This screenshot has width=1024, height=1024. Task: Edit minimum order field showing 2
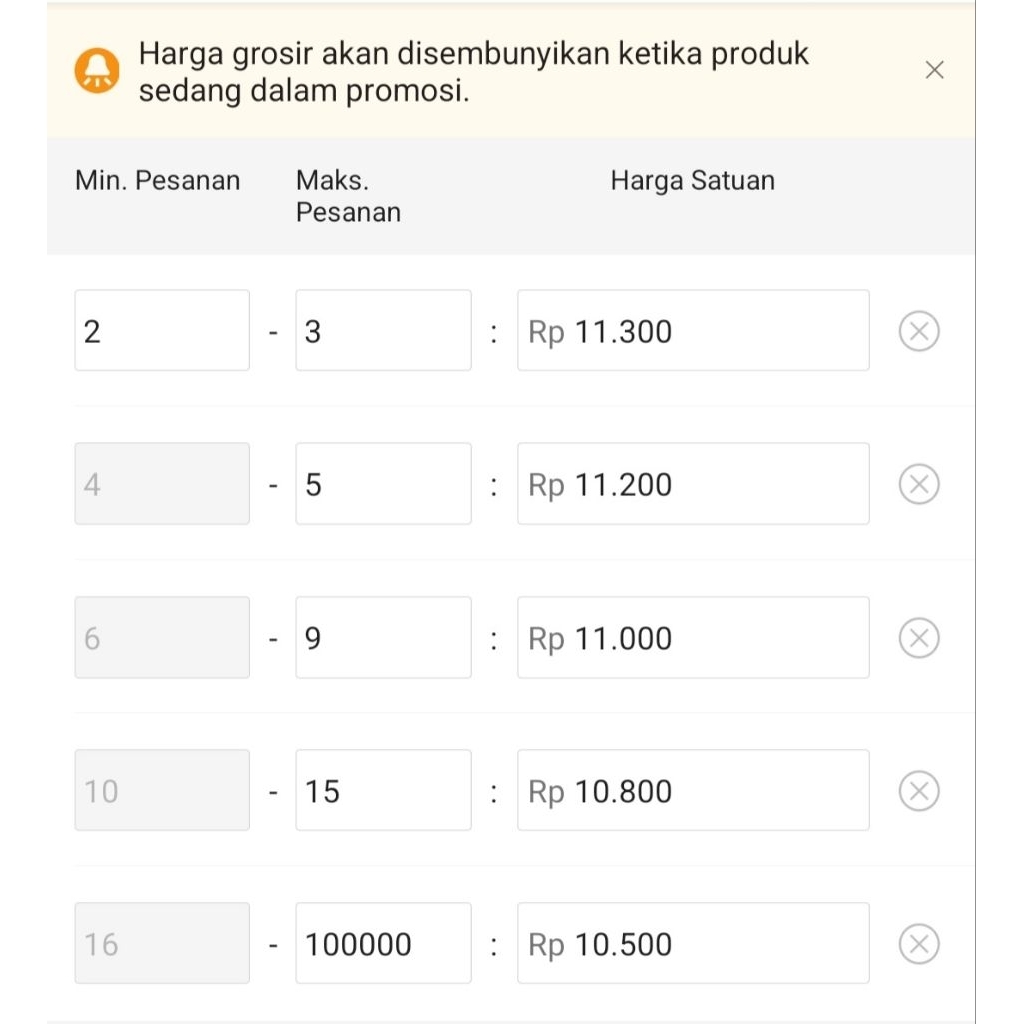[x=162, y=331]
